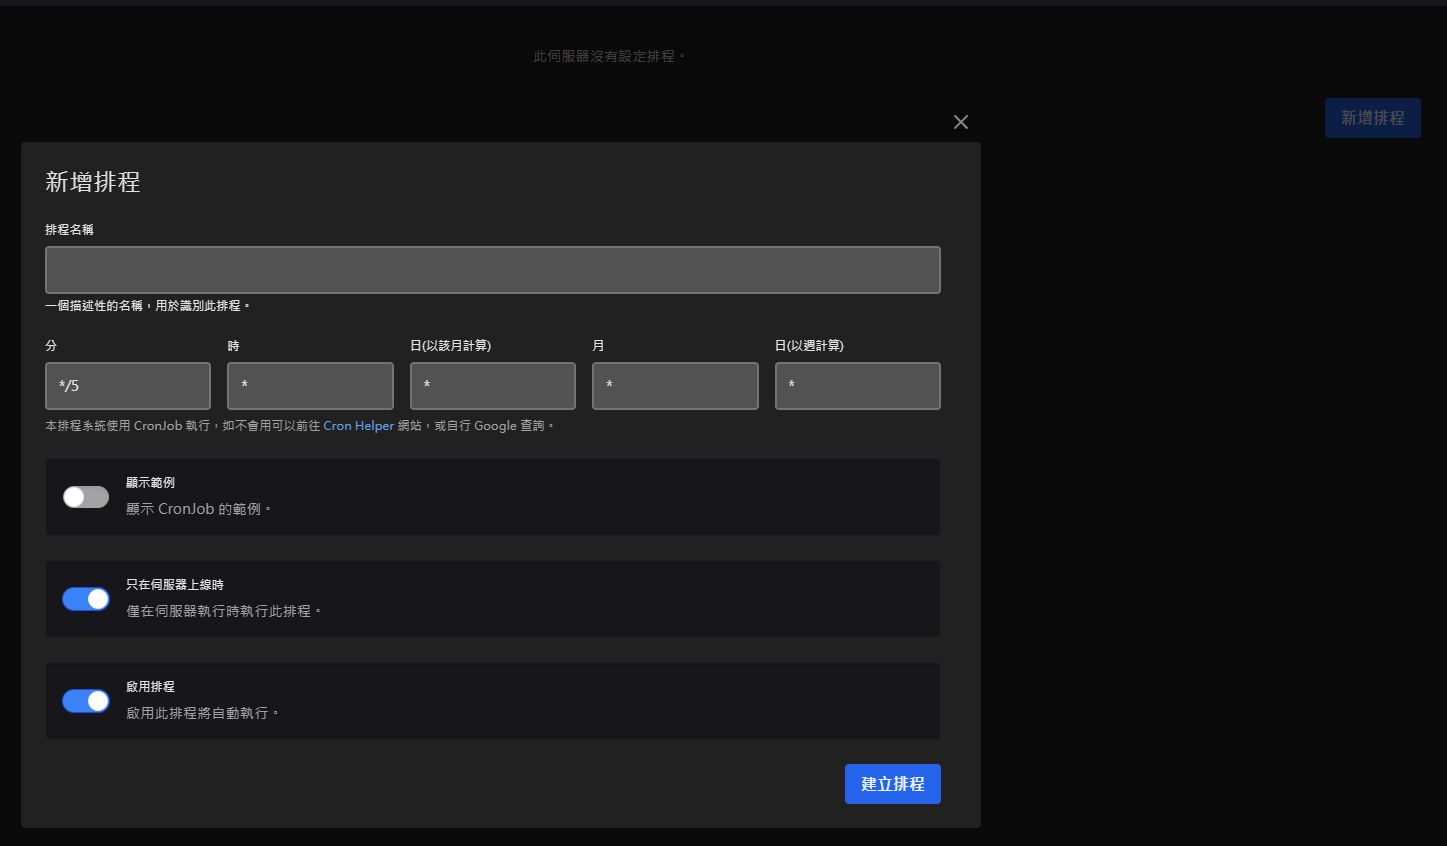Image resolution: width=1447 pixels, height=846 pixels.
Task: Click the 排程名稱 field label
Action: (x=69, y=230)
